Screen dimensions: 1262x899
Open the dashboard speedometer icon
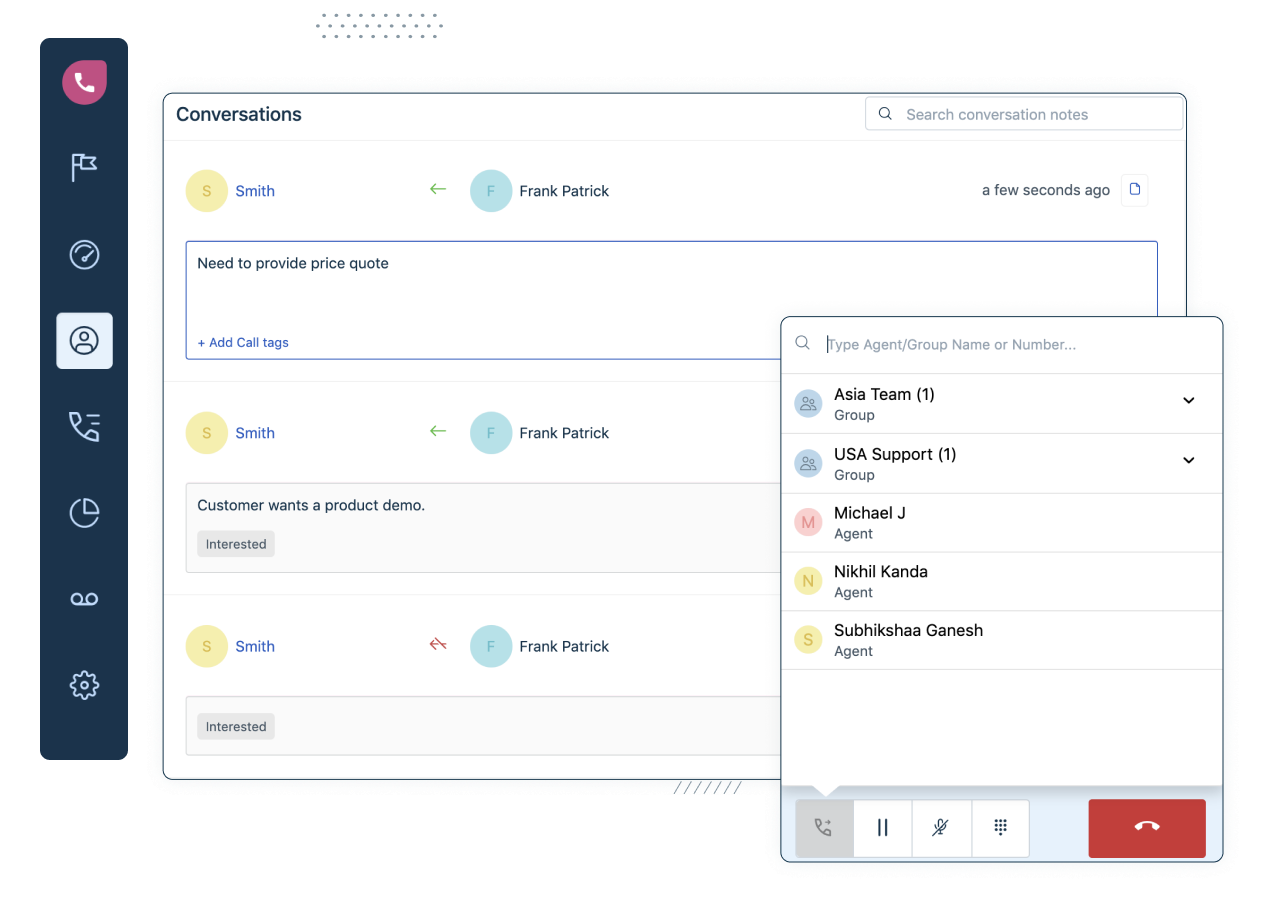click(x=84, y=255)
